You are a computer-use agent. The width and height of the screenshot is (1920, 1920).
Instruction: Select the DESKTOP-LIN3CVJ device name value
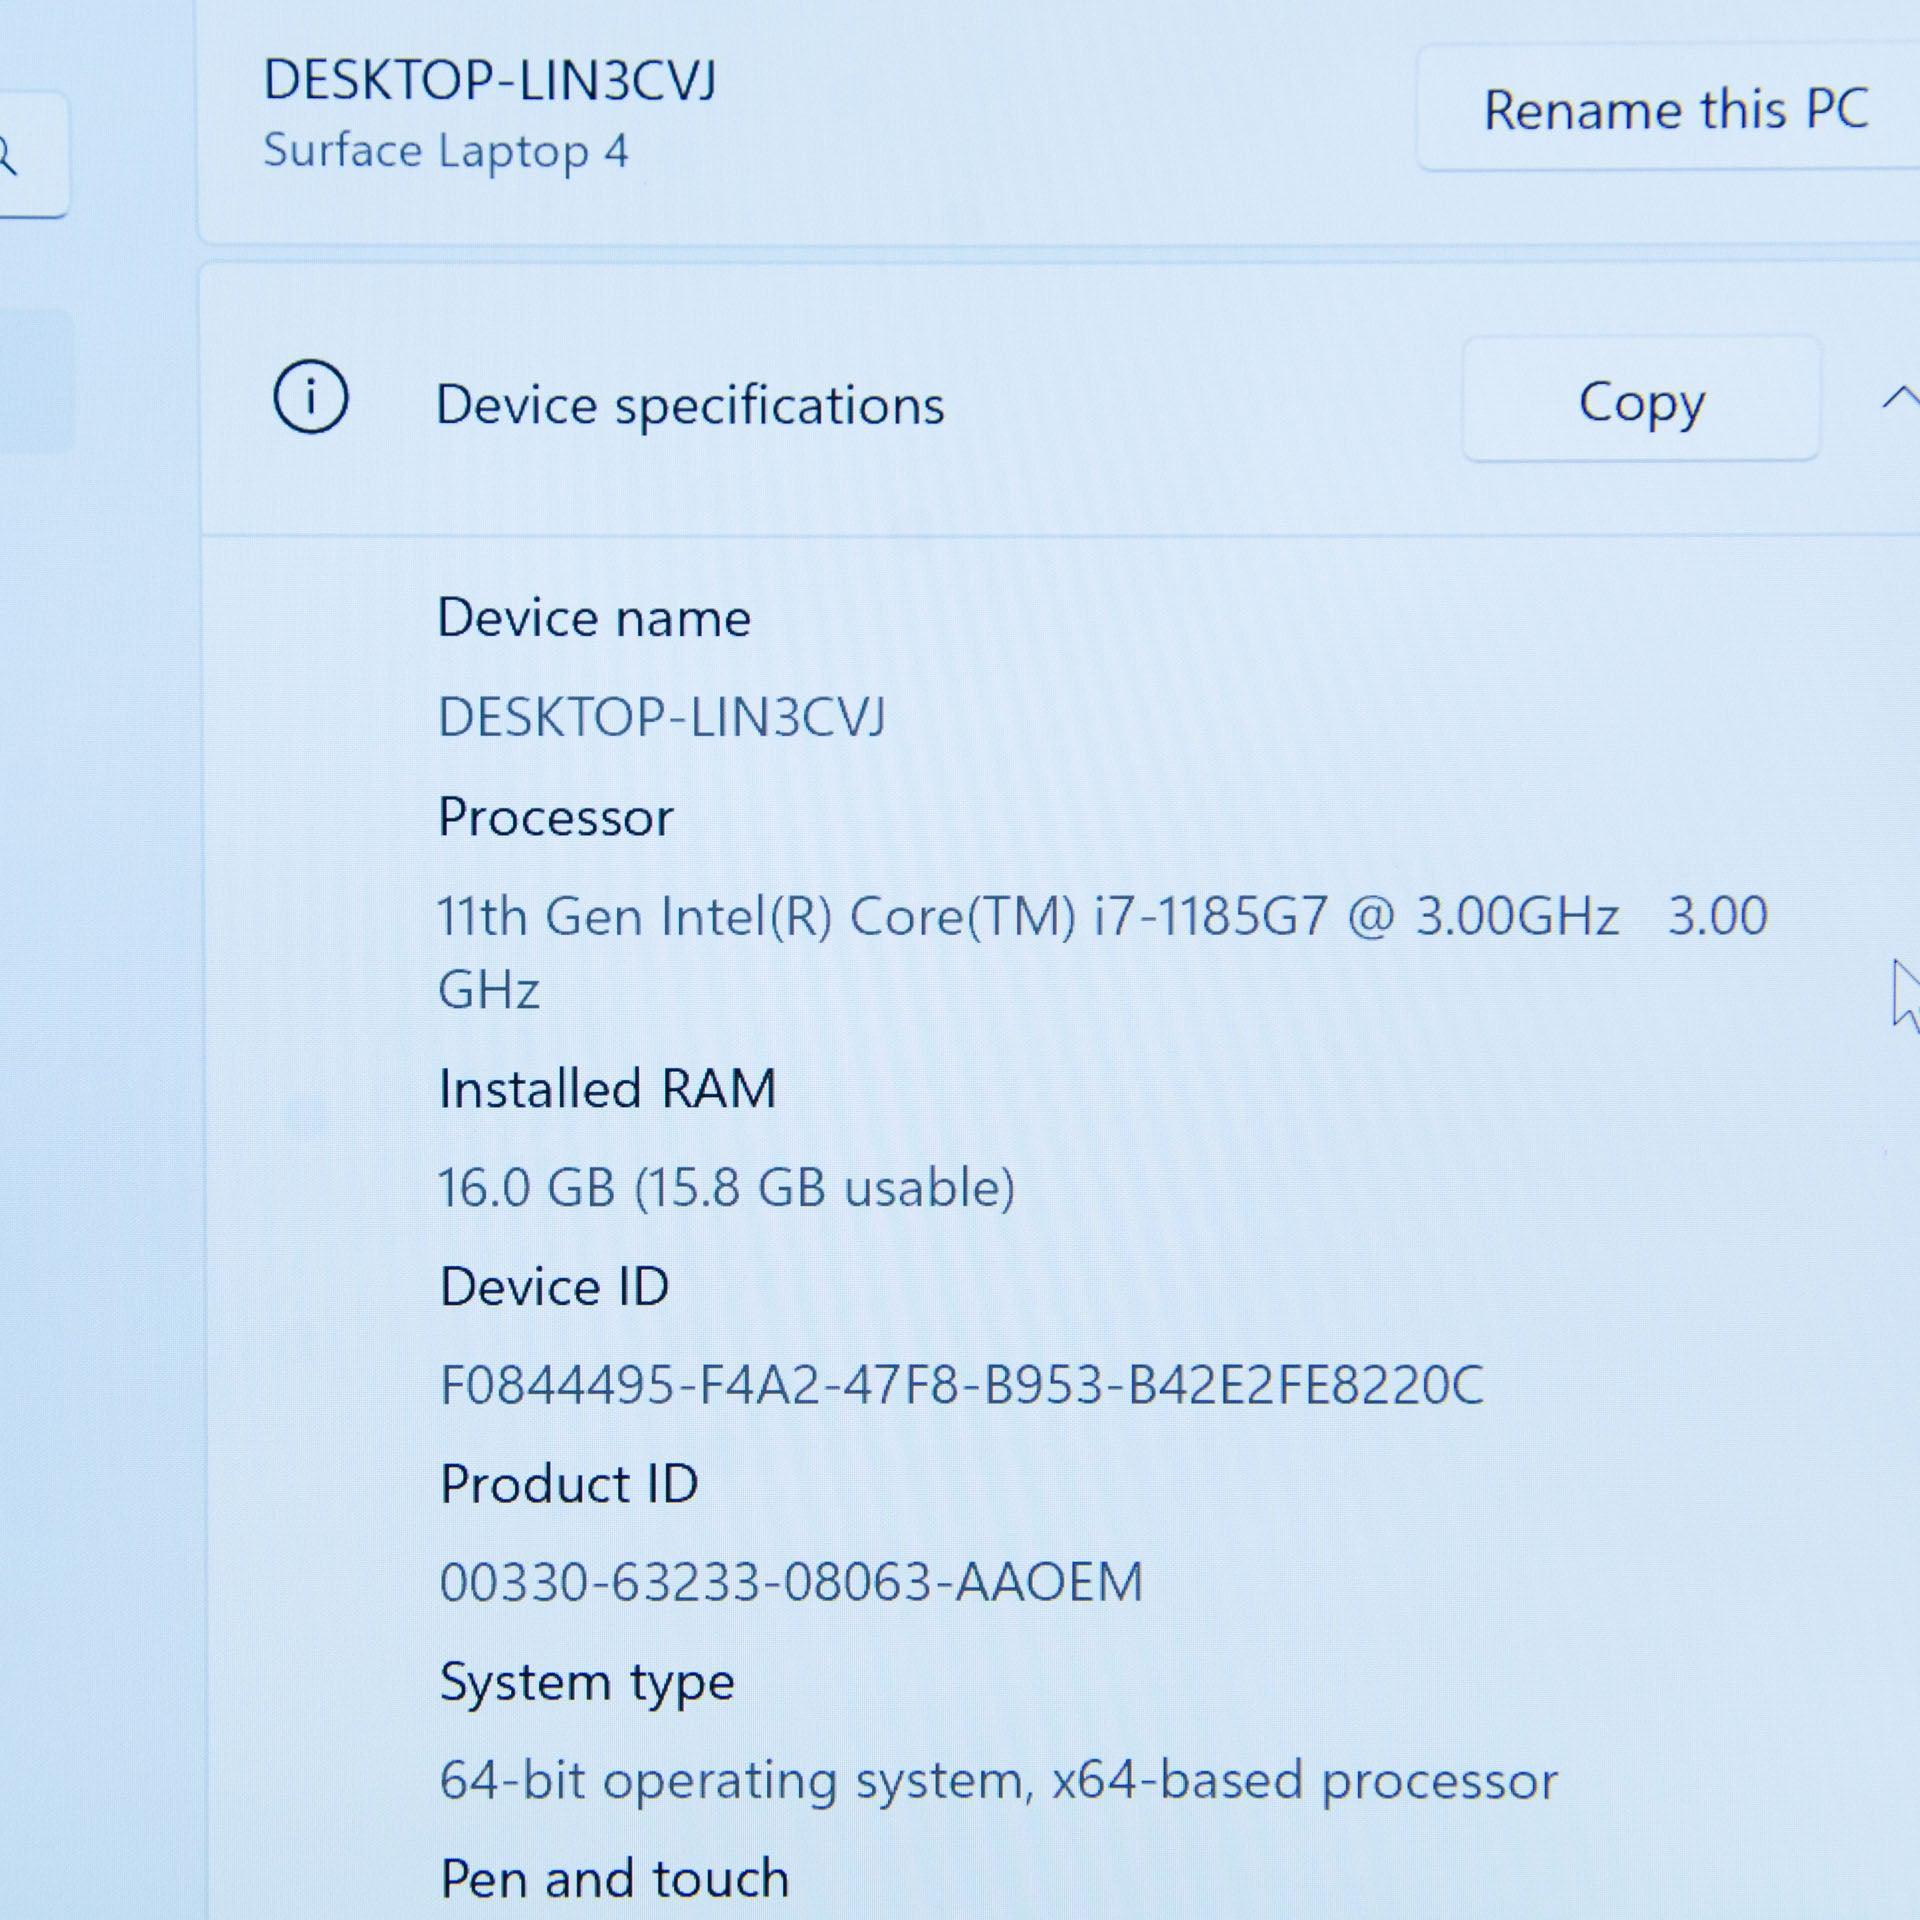[662, 717]
